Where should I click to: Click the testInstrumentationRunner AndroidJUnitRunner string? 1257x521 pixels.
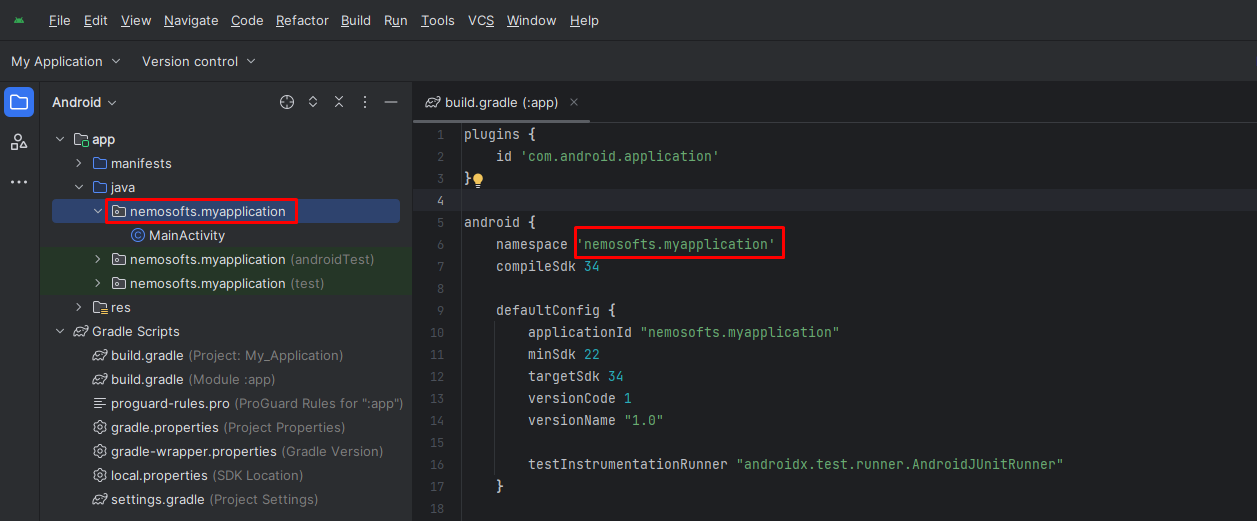[900, 464]
